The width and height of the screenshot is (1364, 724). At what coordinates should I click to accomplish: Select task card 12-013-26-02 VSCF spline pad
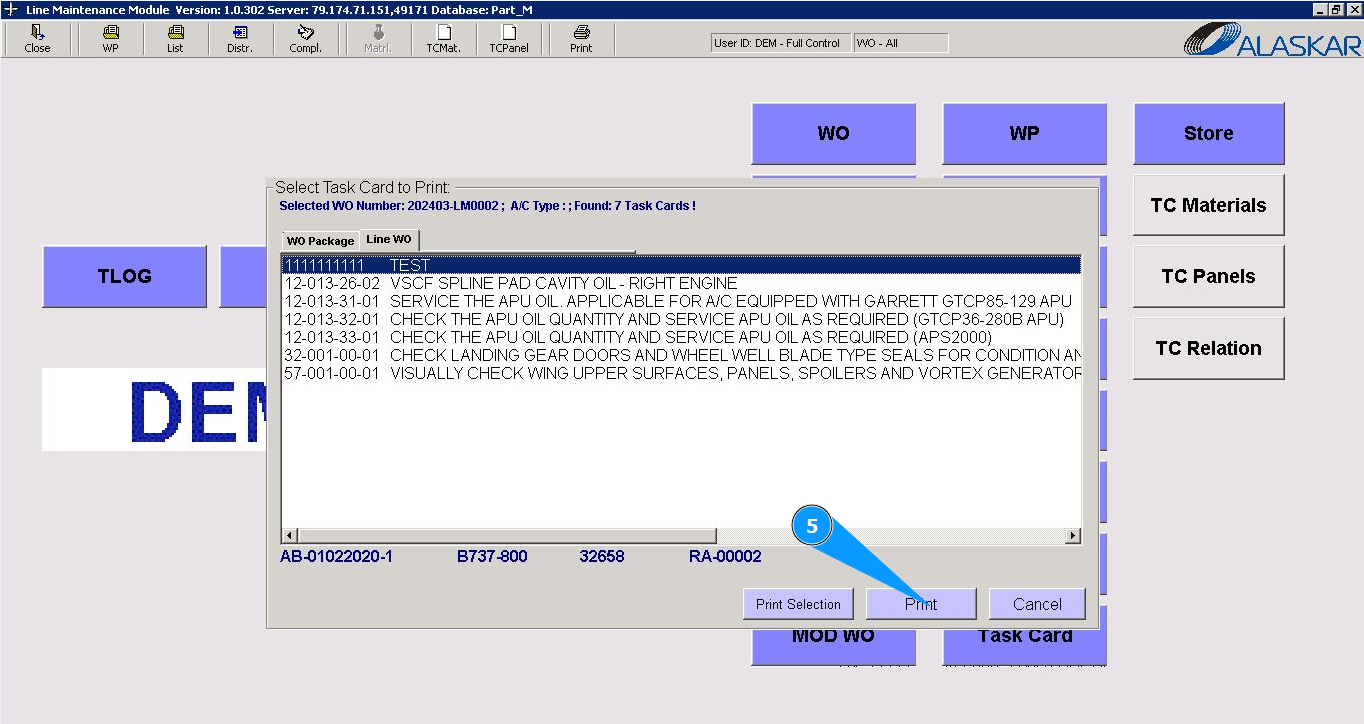pyautogui.click(x=681, y=283)
